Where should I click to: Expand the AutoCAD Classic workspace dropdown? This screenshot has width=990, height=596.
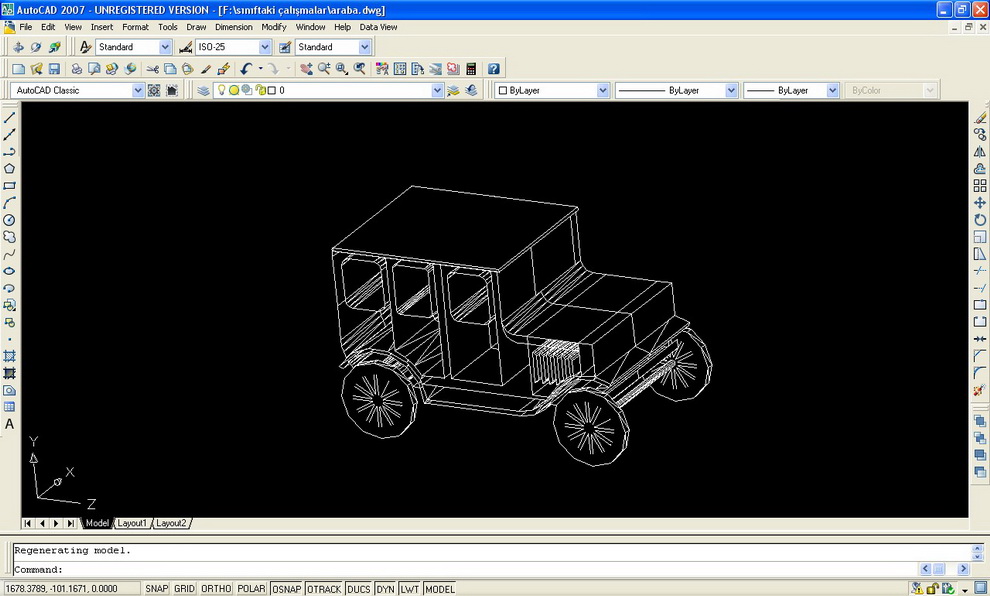138,90
